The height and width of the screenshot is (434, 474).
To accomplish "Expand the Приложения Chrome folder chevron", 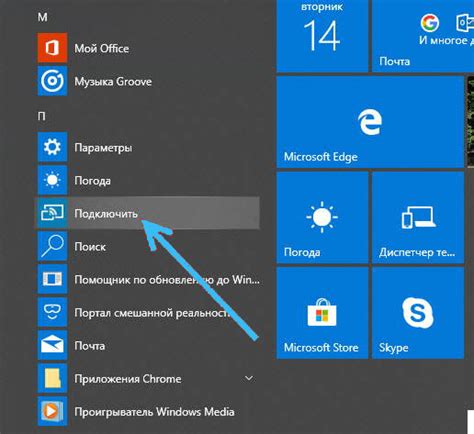I will click(x=249, y=378).
